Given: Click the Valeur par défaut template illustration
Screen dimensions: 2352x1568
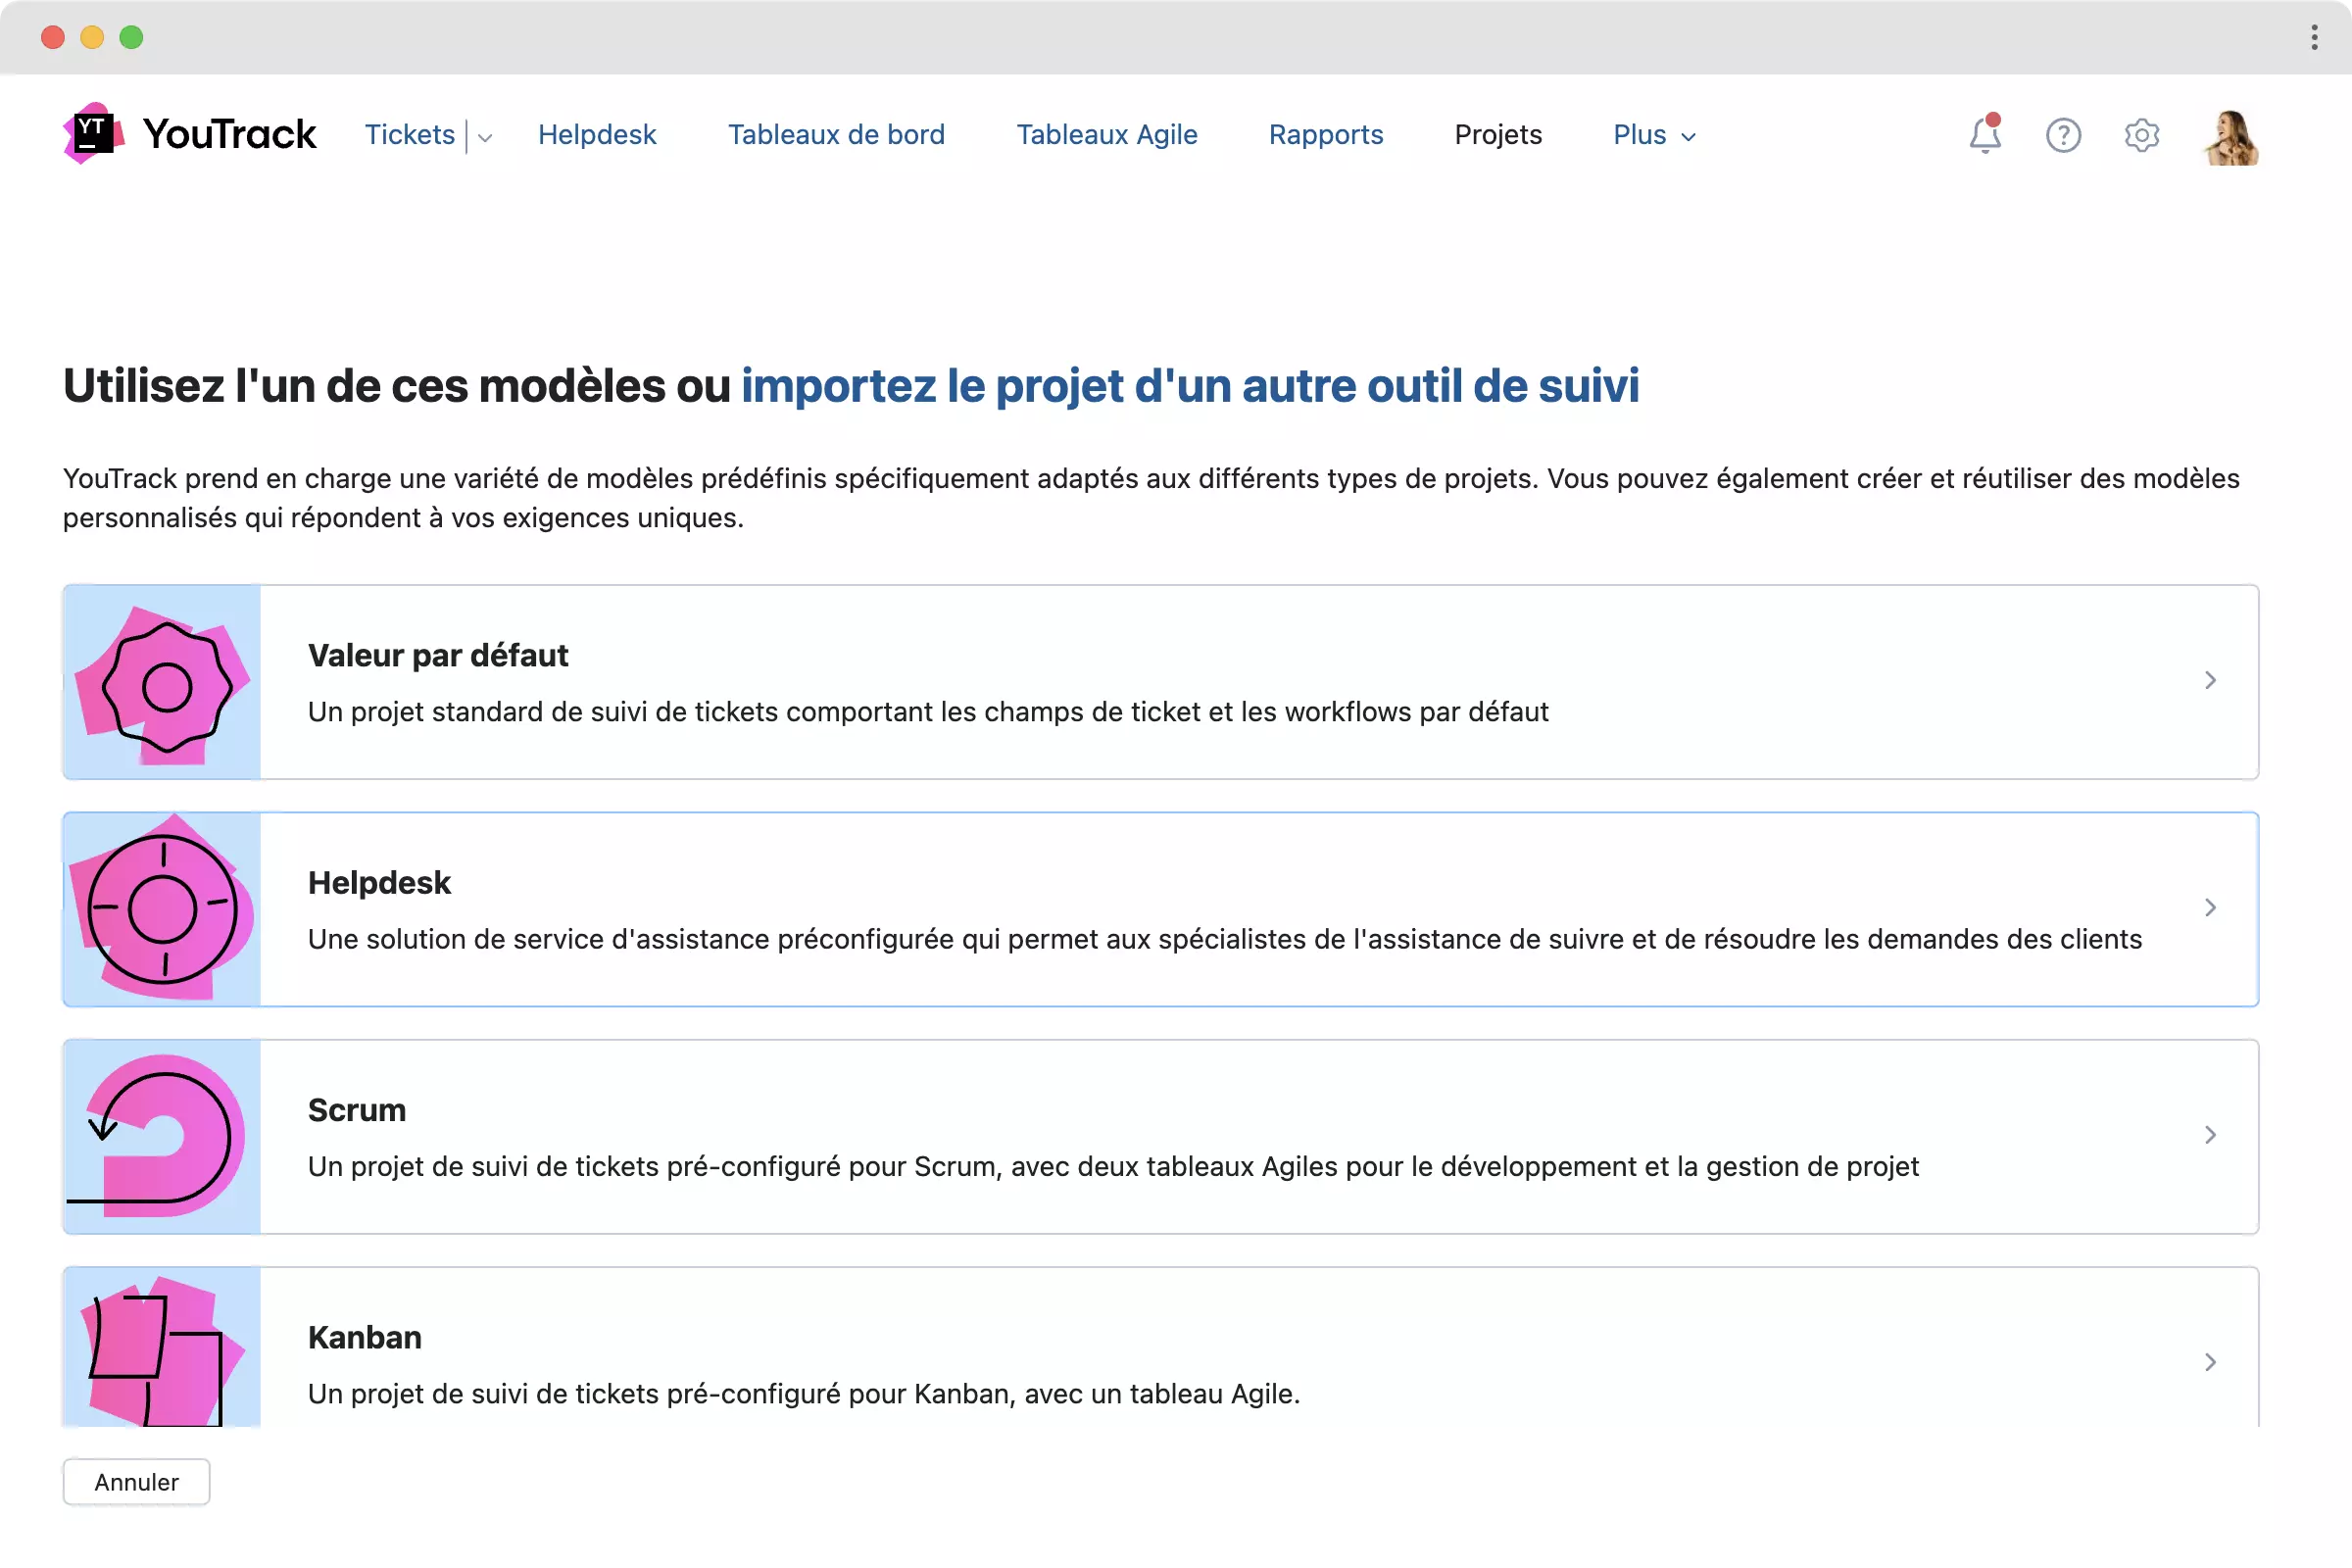Looking at the screenshot, I should pyautogui.click(x=162, y=682).
